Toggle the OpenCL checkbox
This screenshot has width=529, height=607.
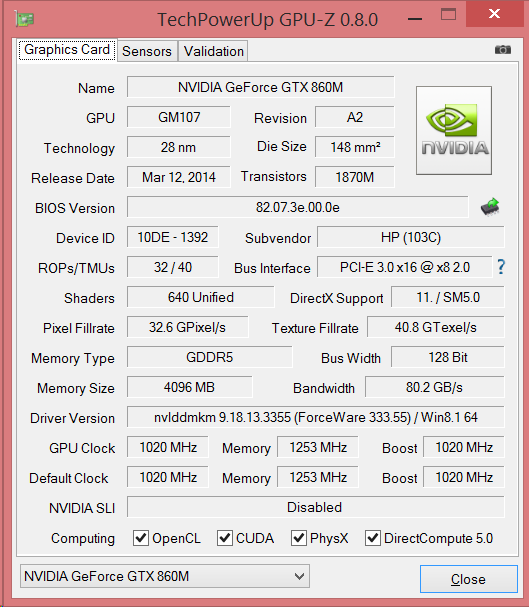[141, 538]
